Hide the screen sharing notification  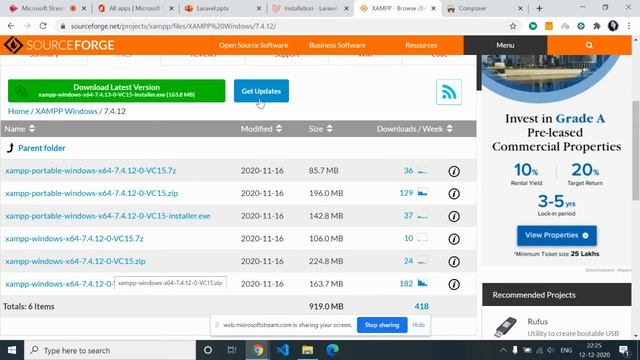[x=418, y=325]
